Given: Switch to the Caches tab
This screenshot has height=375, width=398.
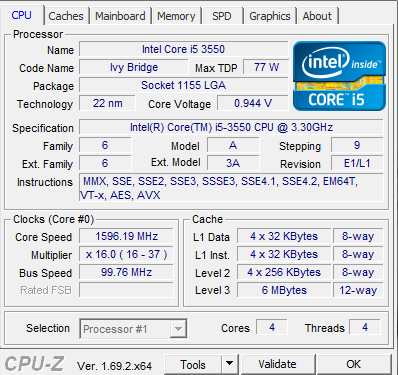Looking at the screenshot, I should (x=66, y=16).
